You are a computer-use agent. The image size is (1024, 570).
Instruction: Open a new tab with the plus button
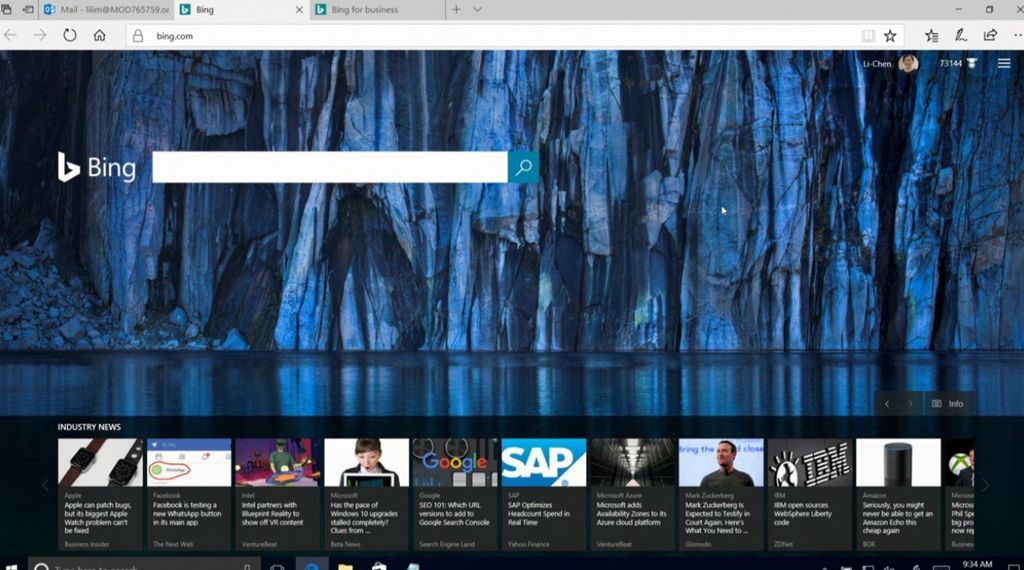click(x=457, y=10)
